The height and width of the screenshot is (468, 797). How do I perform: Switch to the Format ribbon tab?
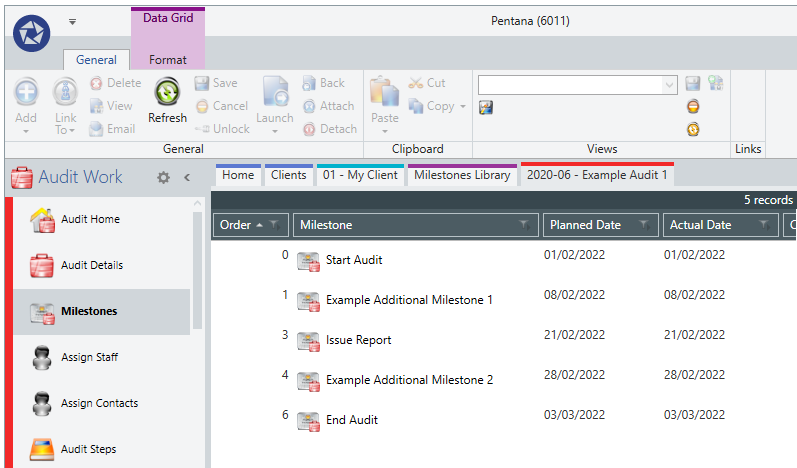click(x=168, y=60)
